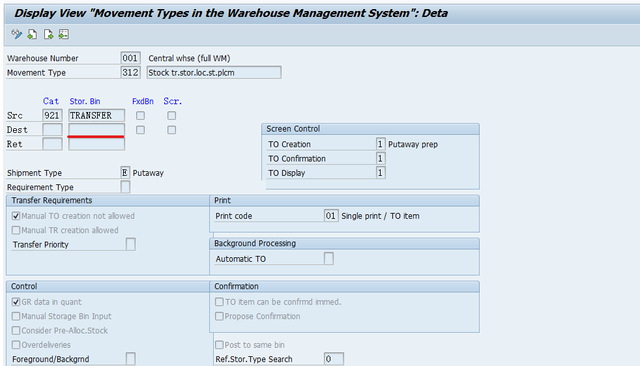Select 'Single print / TO item' text
This screenshot has width=640, height=366.
point(380,216)
